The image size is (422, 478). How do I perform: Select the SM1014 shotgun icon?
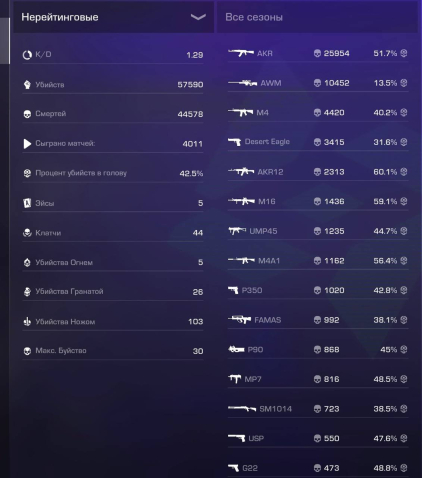(x=242, y=408)
